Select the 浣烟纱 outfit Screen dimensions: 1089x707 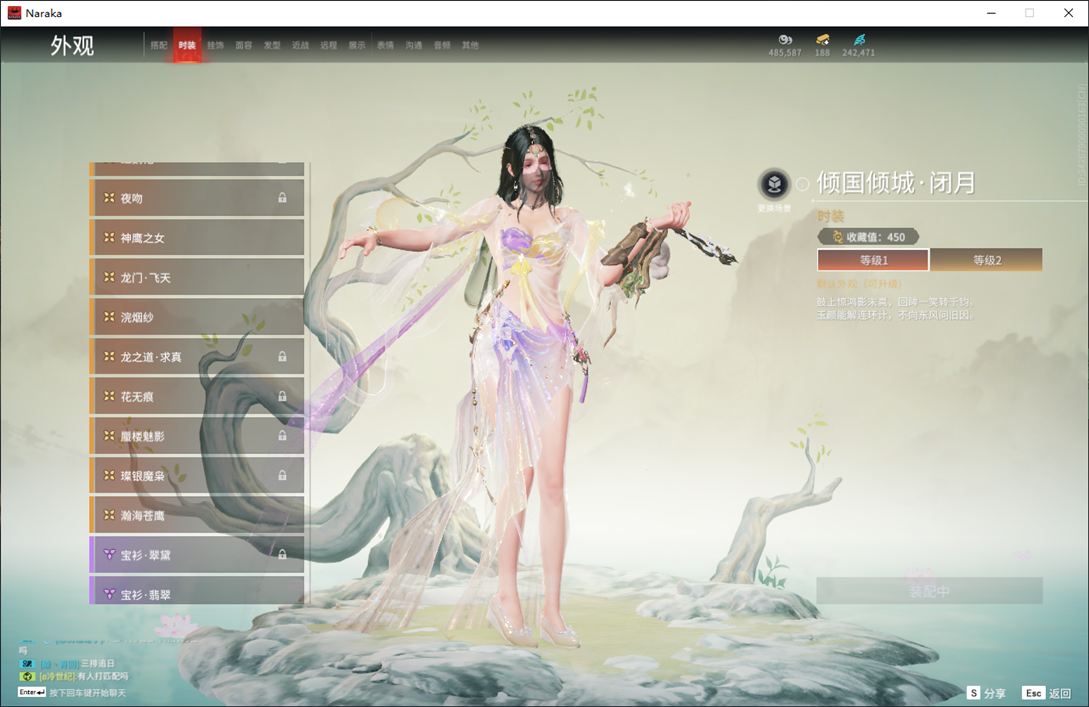pyautogui.click(x=197, y=317)
